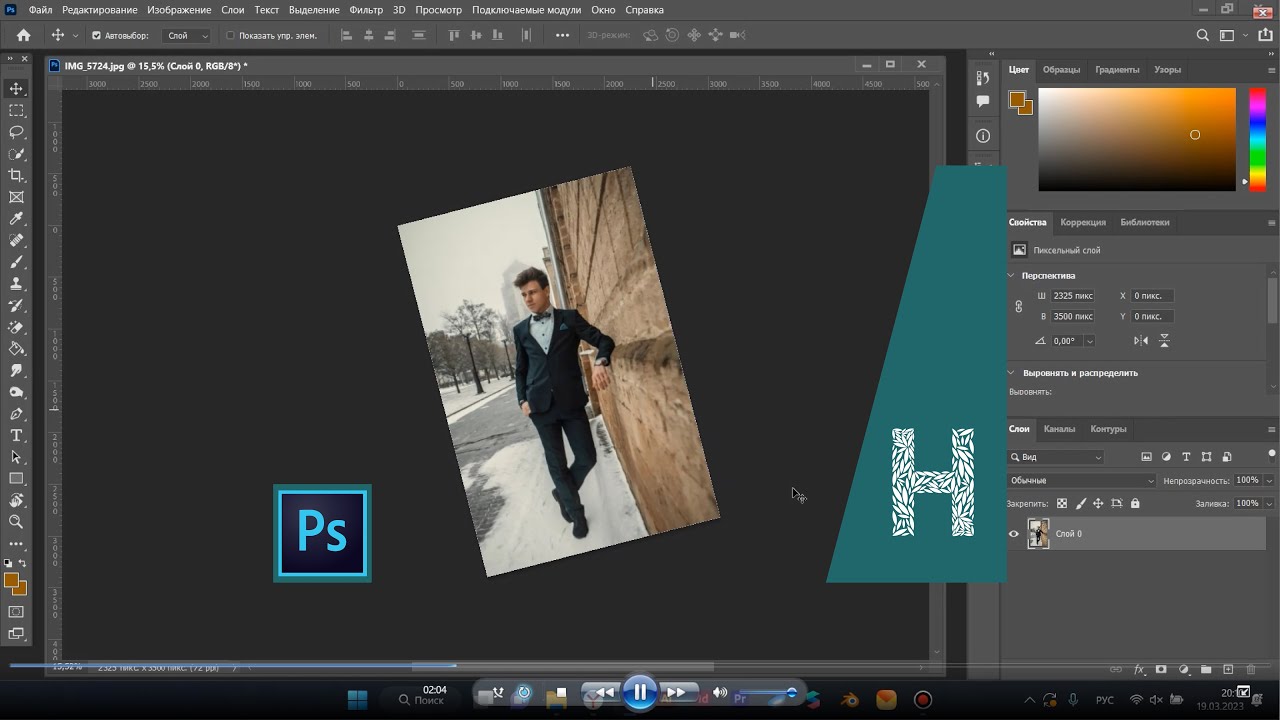Open the Градиенты panel tab
Screen dimensions: 1280x720
[x=1117, y=70]
